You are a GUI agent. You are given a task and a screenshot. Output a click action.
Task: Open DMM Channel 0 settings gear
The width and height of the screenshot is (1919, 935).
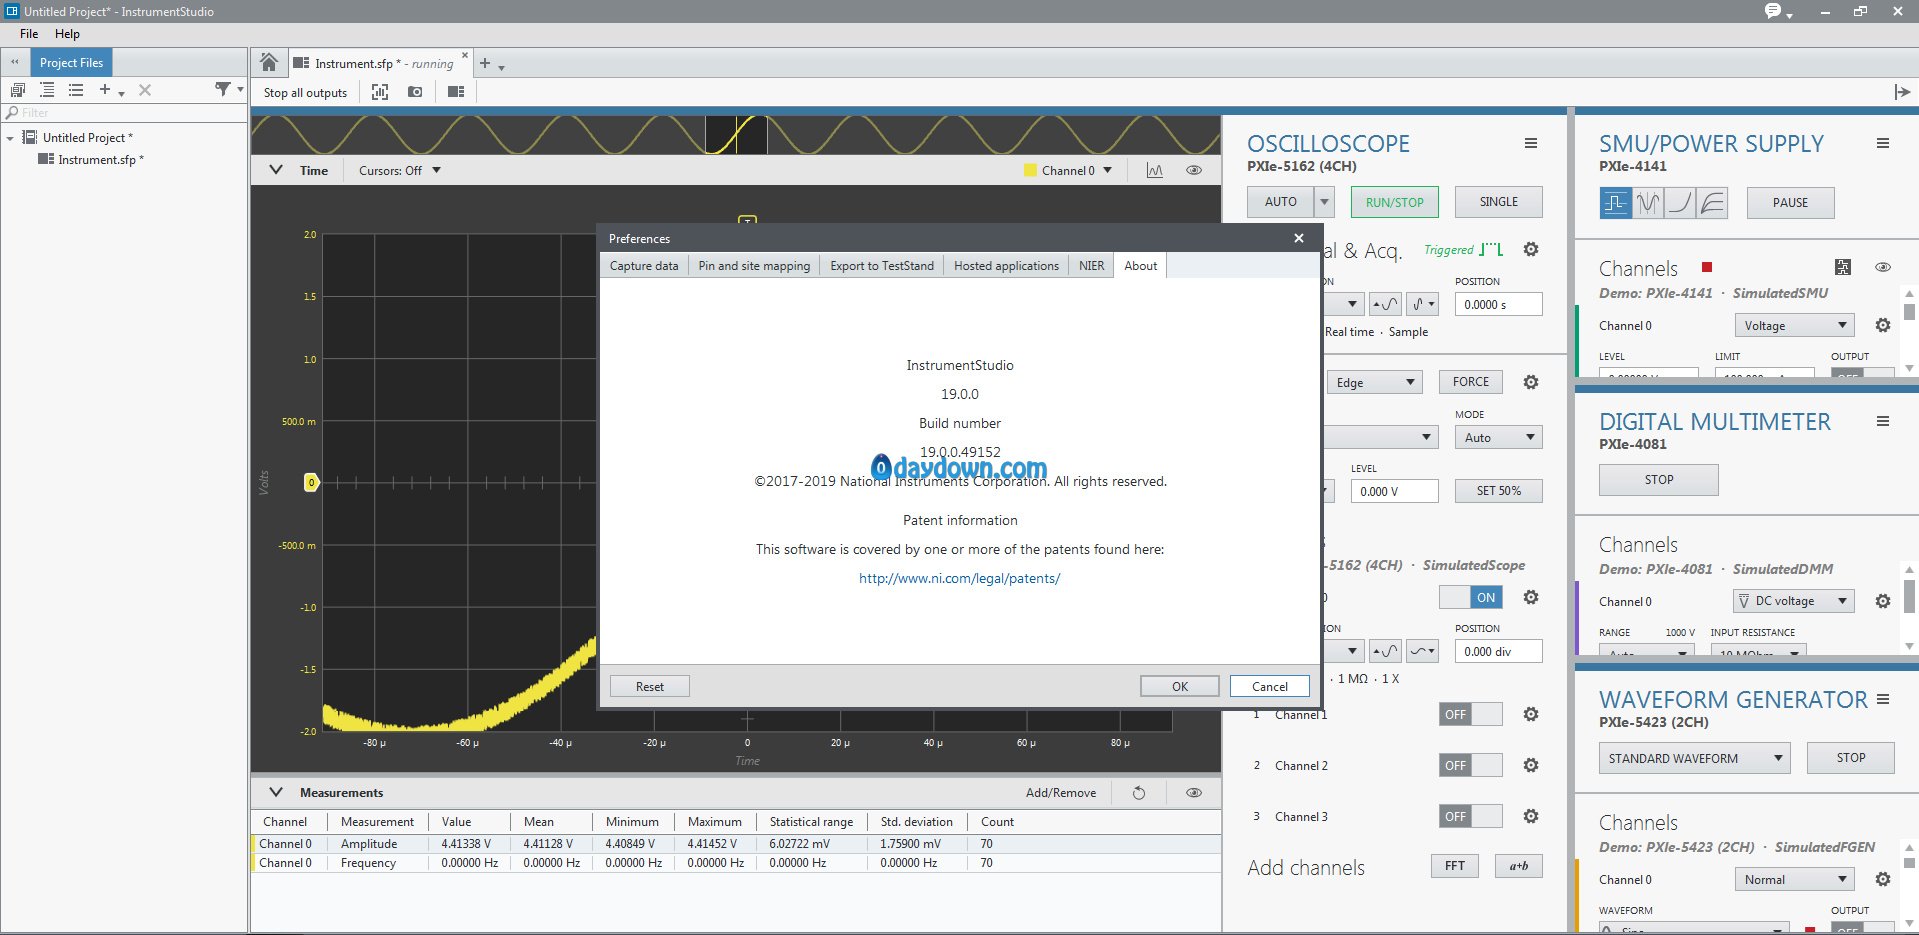coord(1883,602)
